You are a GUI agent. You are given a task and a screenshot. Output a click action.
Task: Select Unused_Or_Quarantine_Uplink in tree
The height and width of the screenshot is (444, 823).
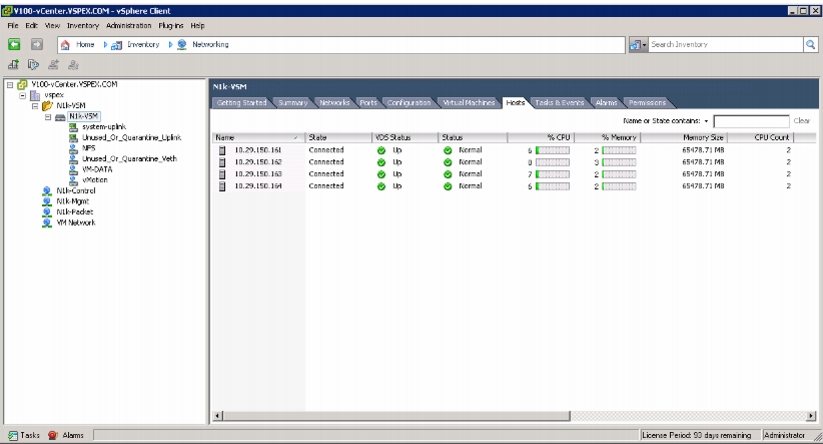point(132,138)
